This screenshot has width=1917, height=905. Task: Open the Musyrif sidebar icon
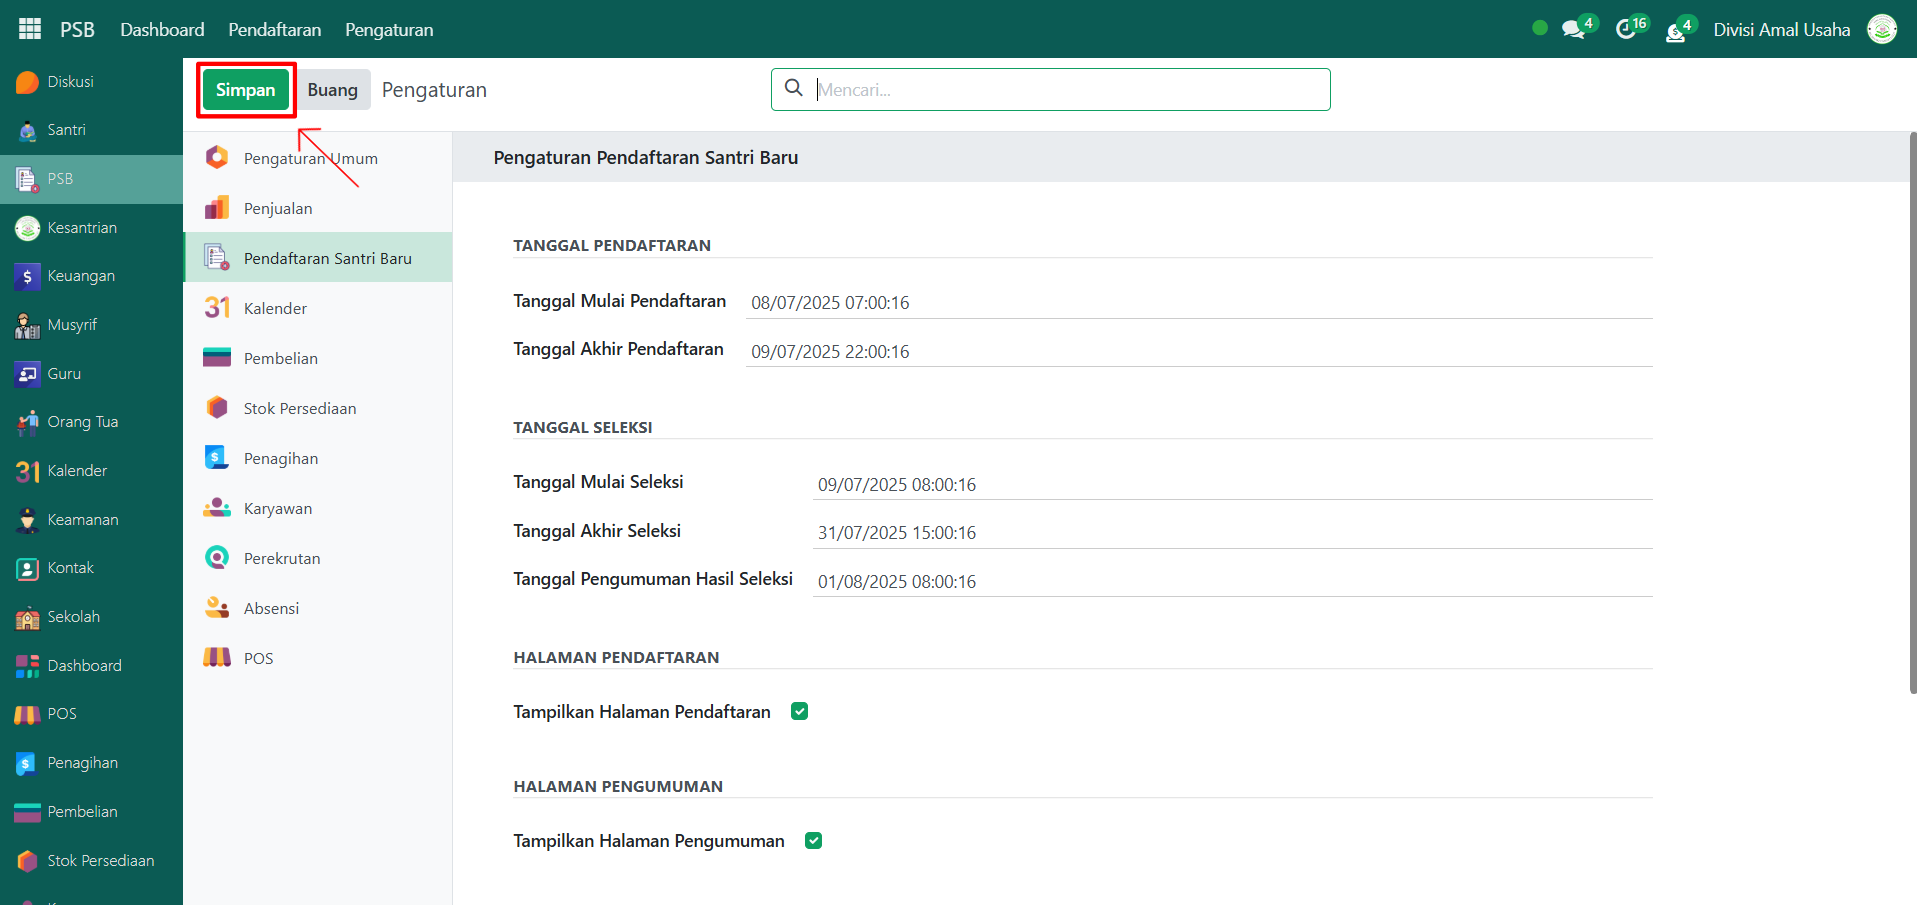(x=27, y=325)
